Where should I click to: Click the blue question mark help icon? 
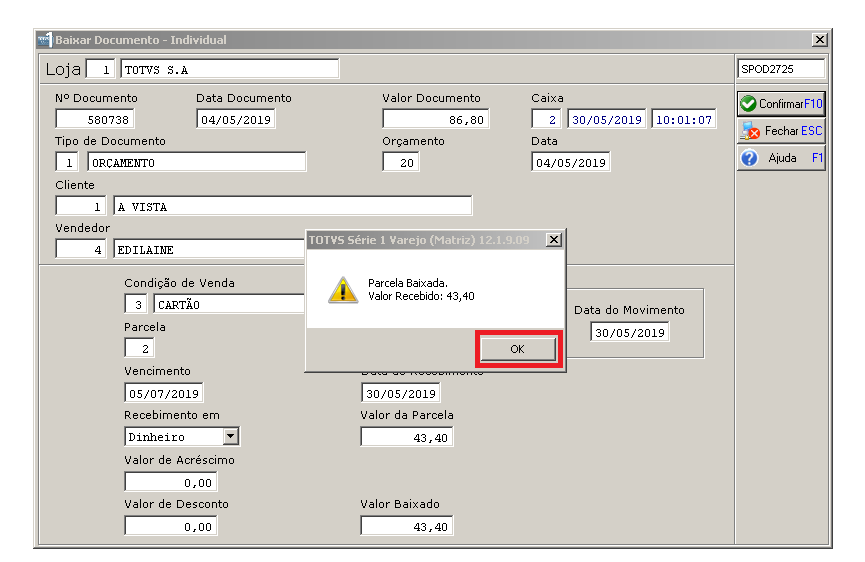click(749, 158)
